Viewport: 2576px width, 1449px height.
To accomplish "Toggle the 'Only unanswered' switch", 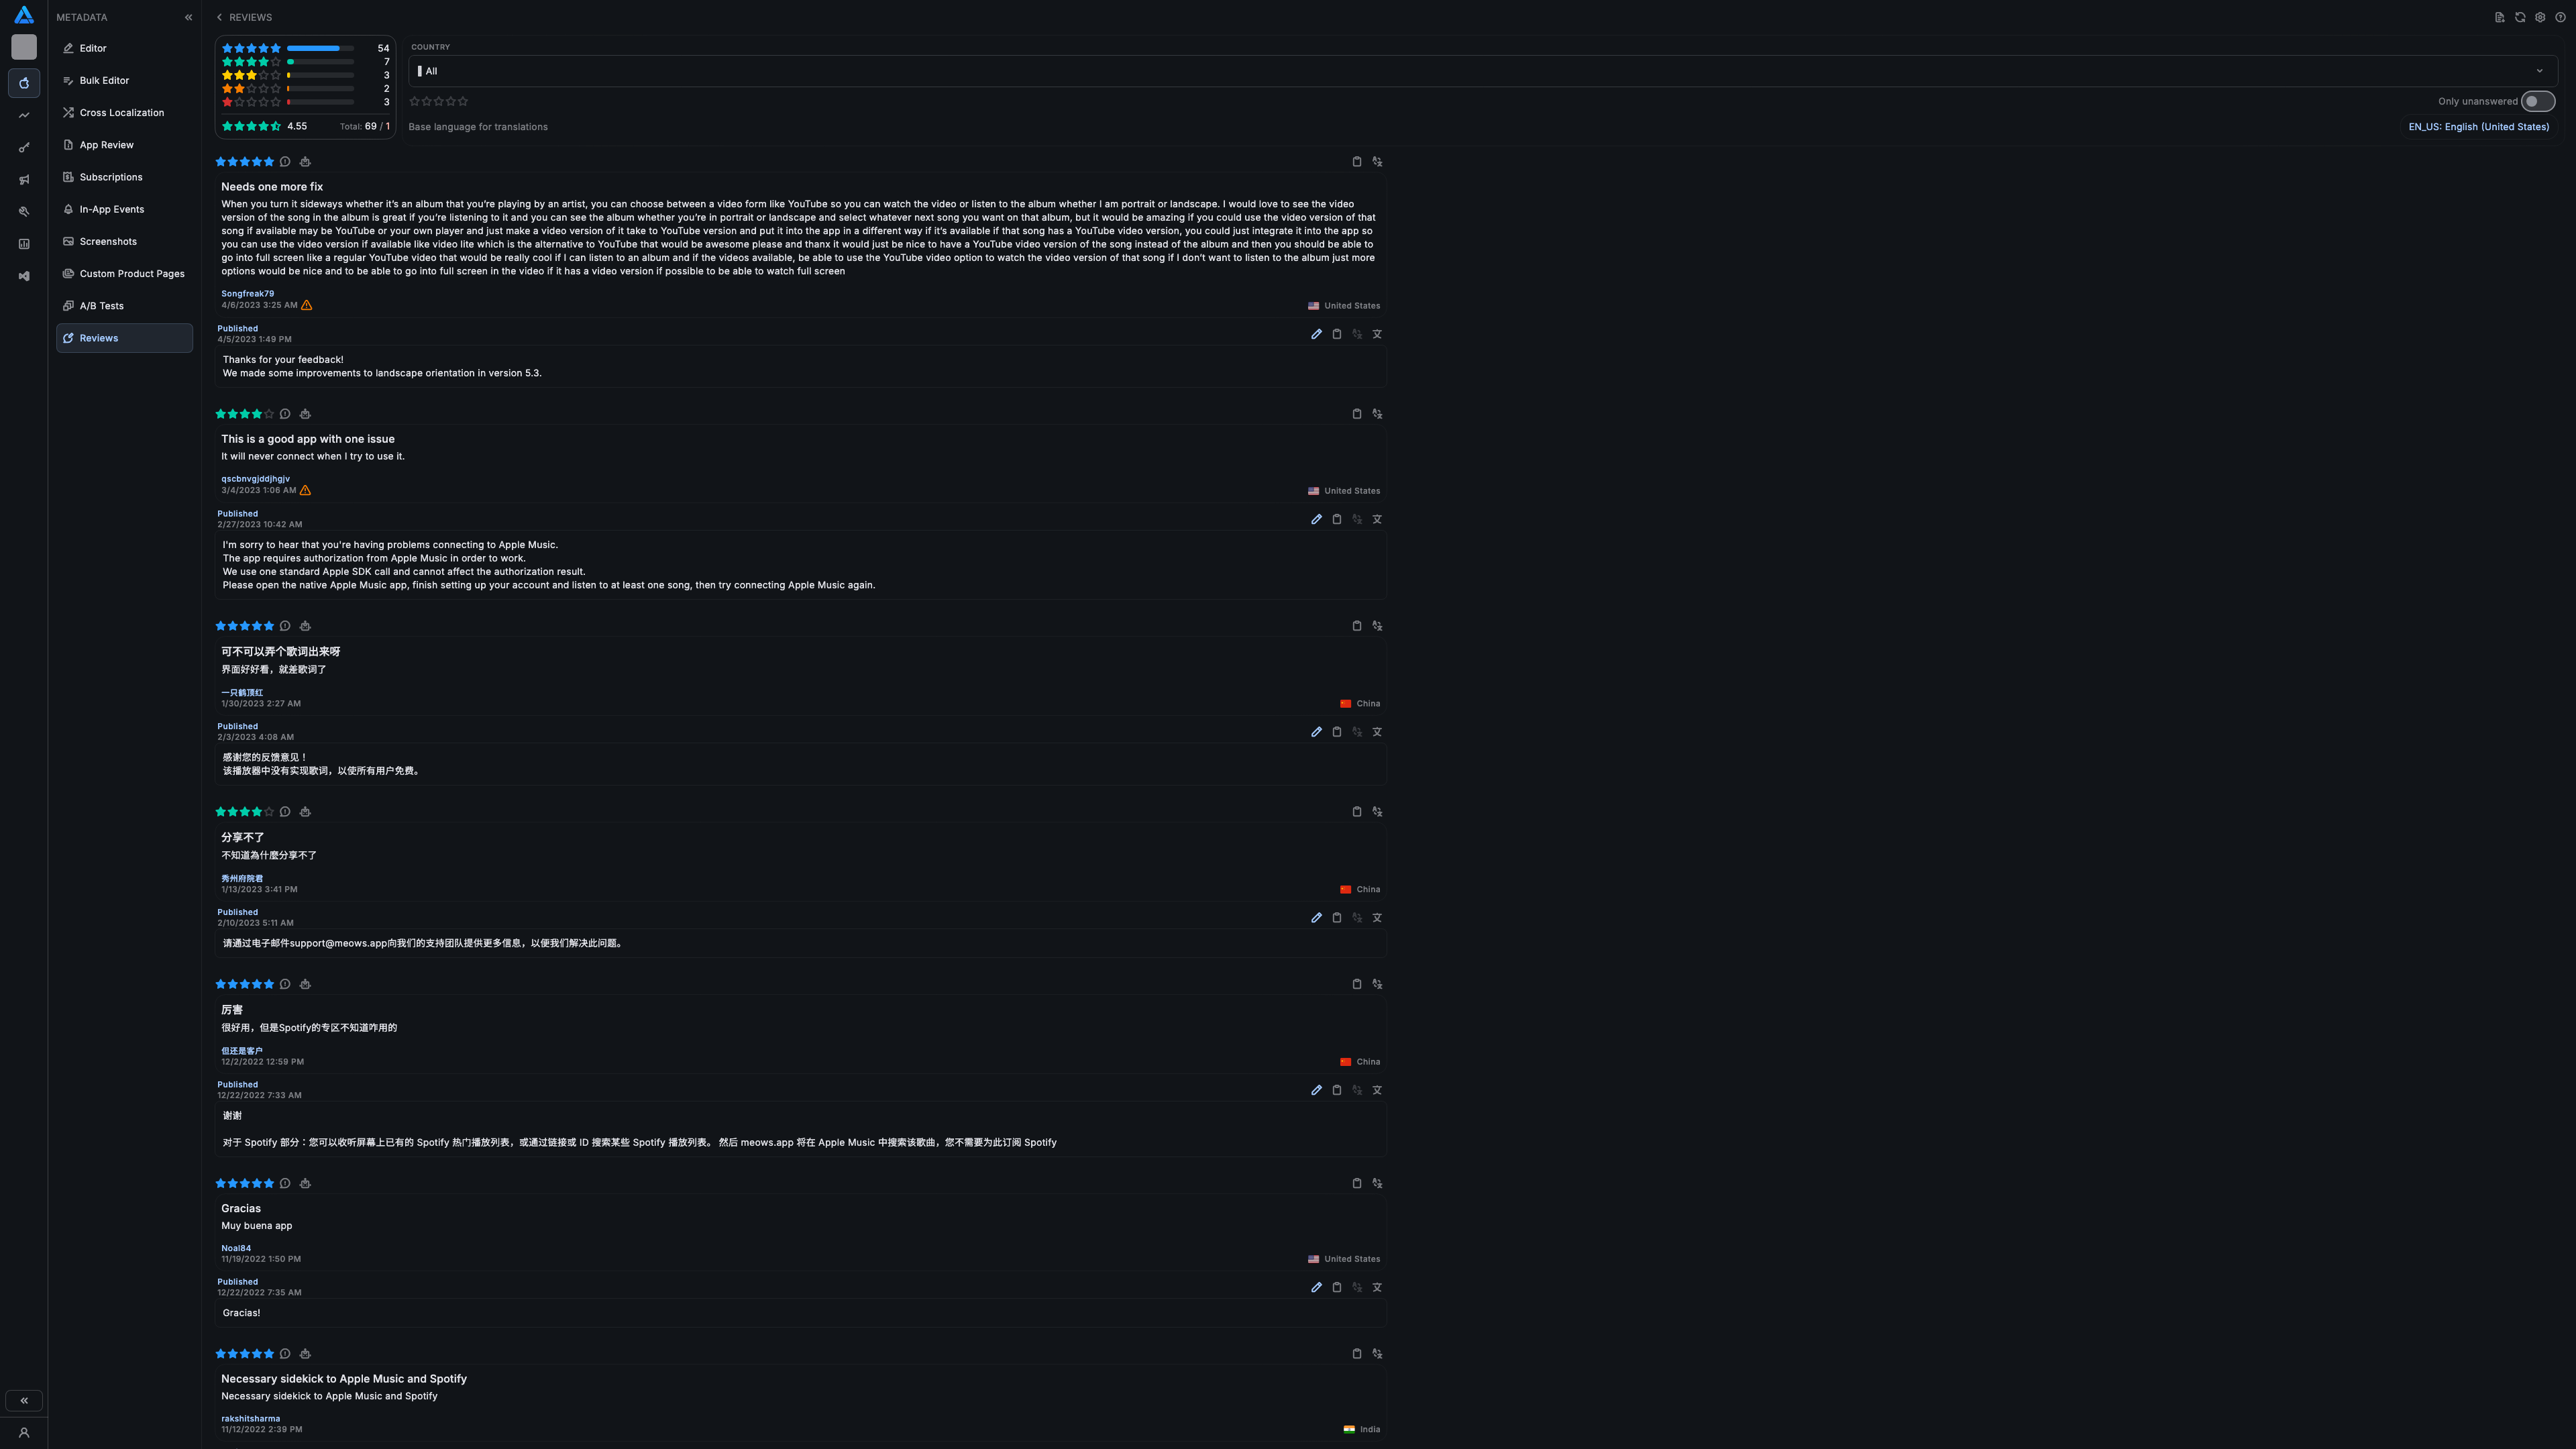I will click(x=2537, y=101).
